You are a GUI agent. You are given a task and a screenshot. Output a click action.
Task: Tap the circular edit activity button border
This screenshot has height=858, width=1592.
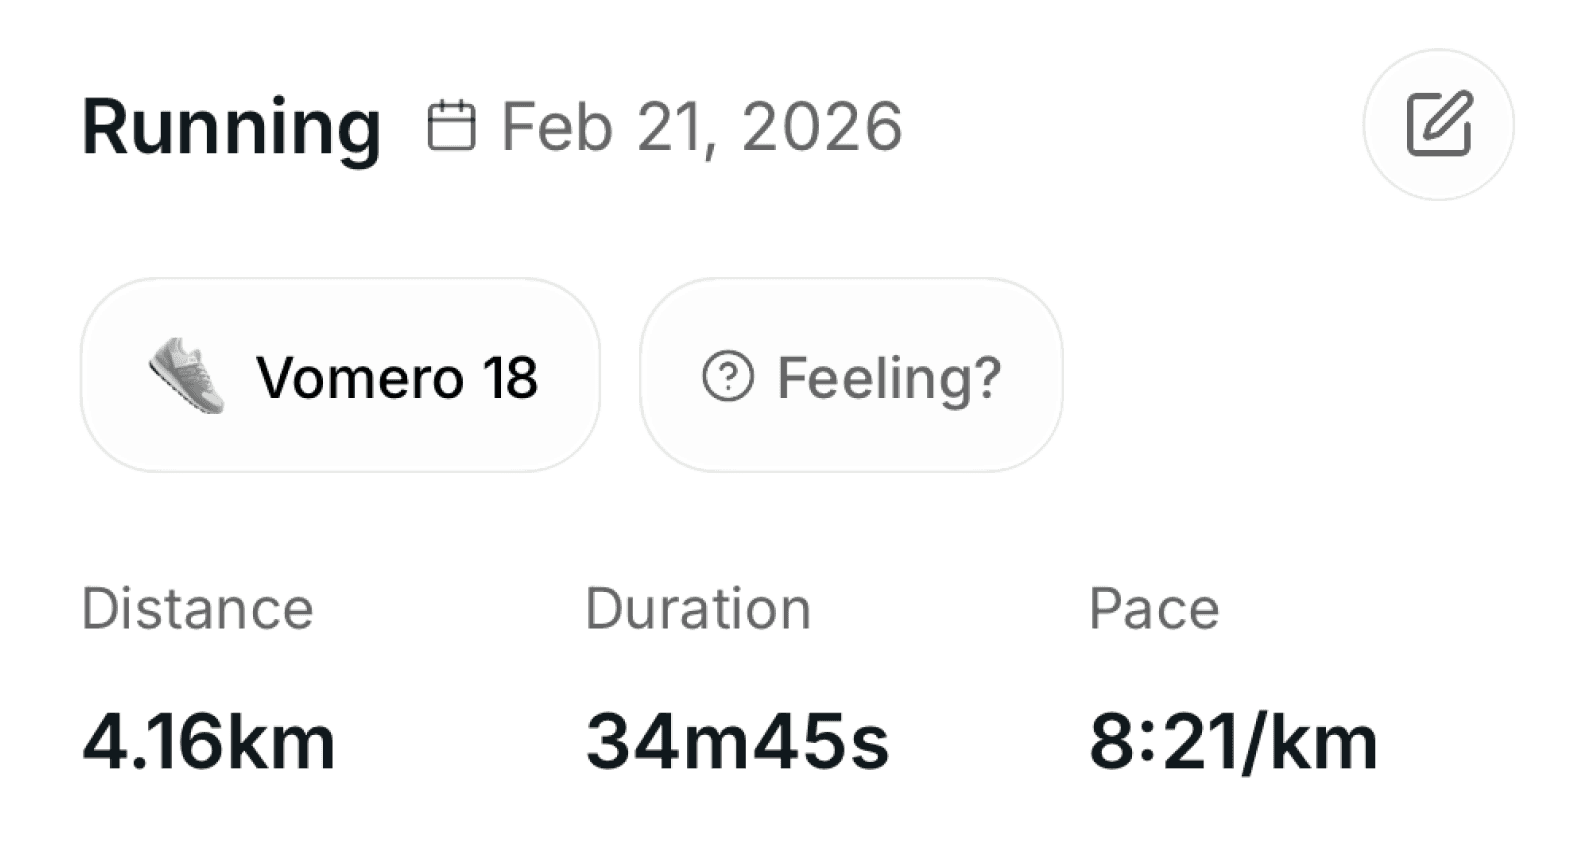point(1439,52)
